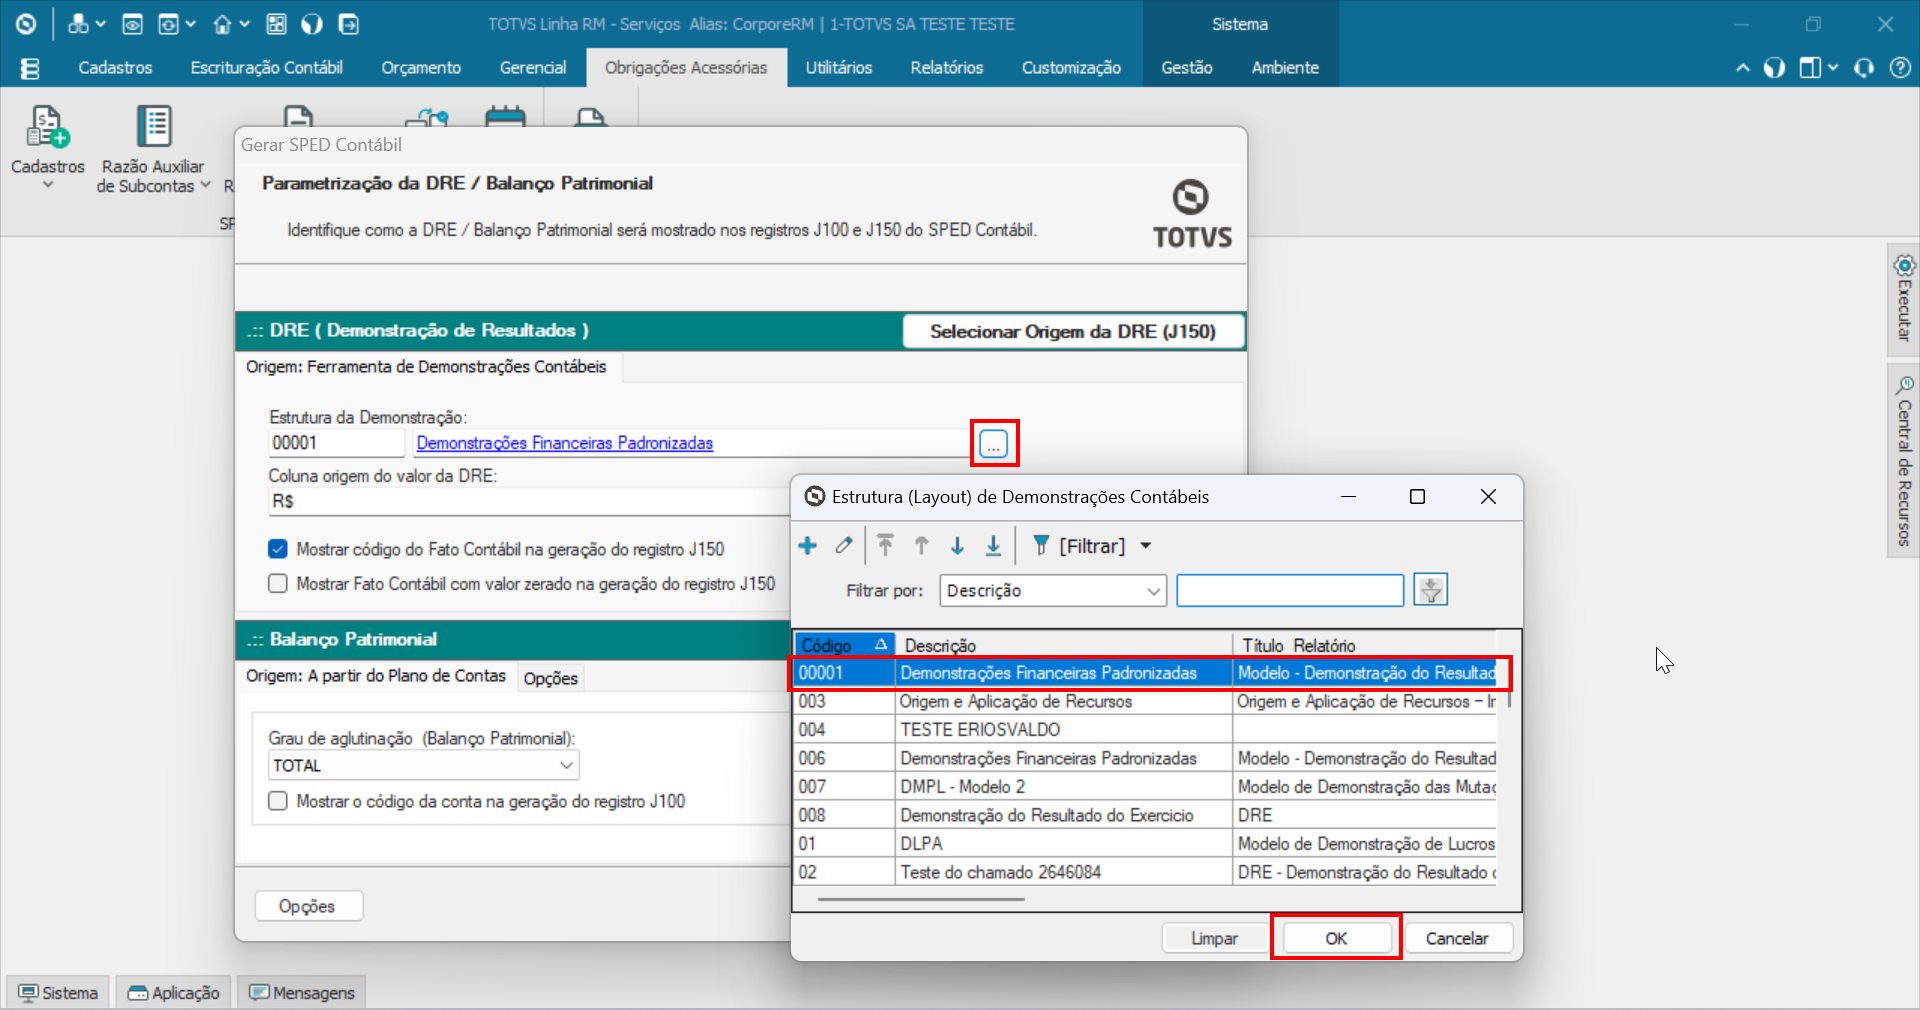Open the hierarchy icon in the quick access bar
This screenshot has width=1920, height=1010.
[78, 24]
